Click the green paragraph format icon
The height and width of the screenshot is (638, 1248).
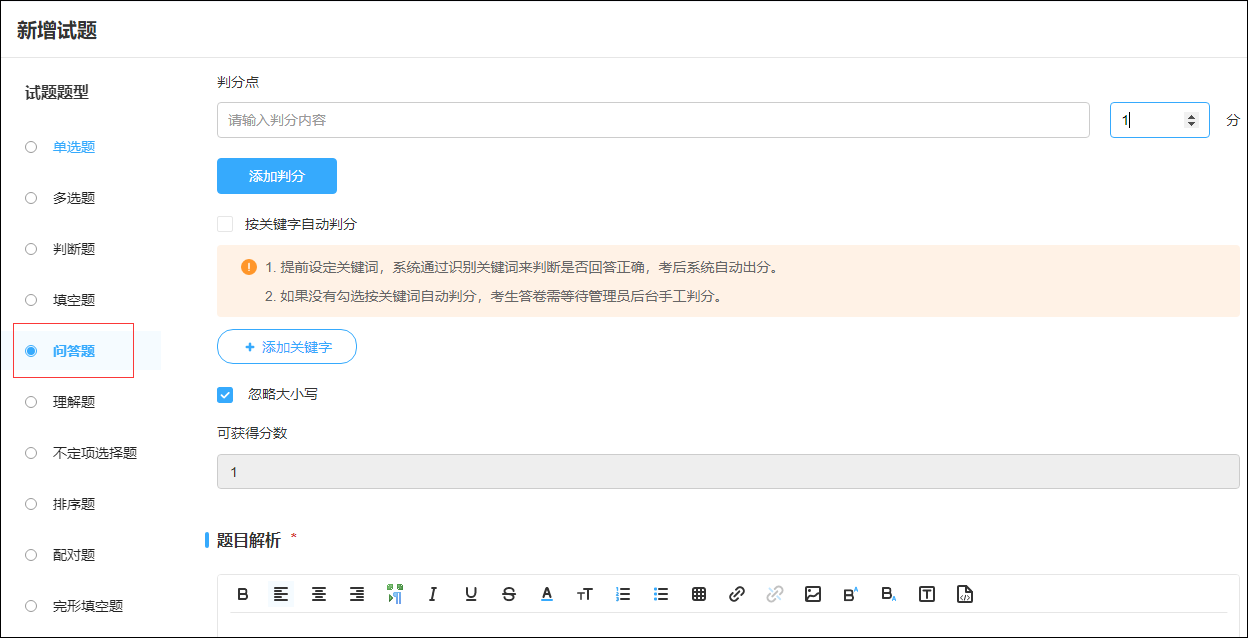pyautogui.click(x=395, y=594)
